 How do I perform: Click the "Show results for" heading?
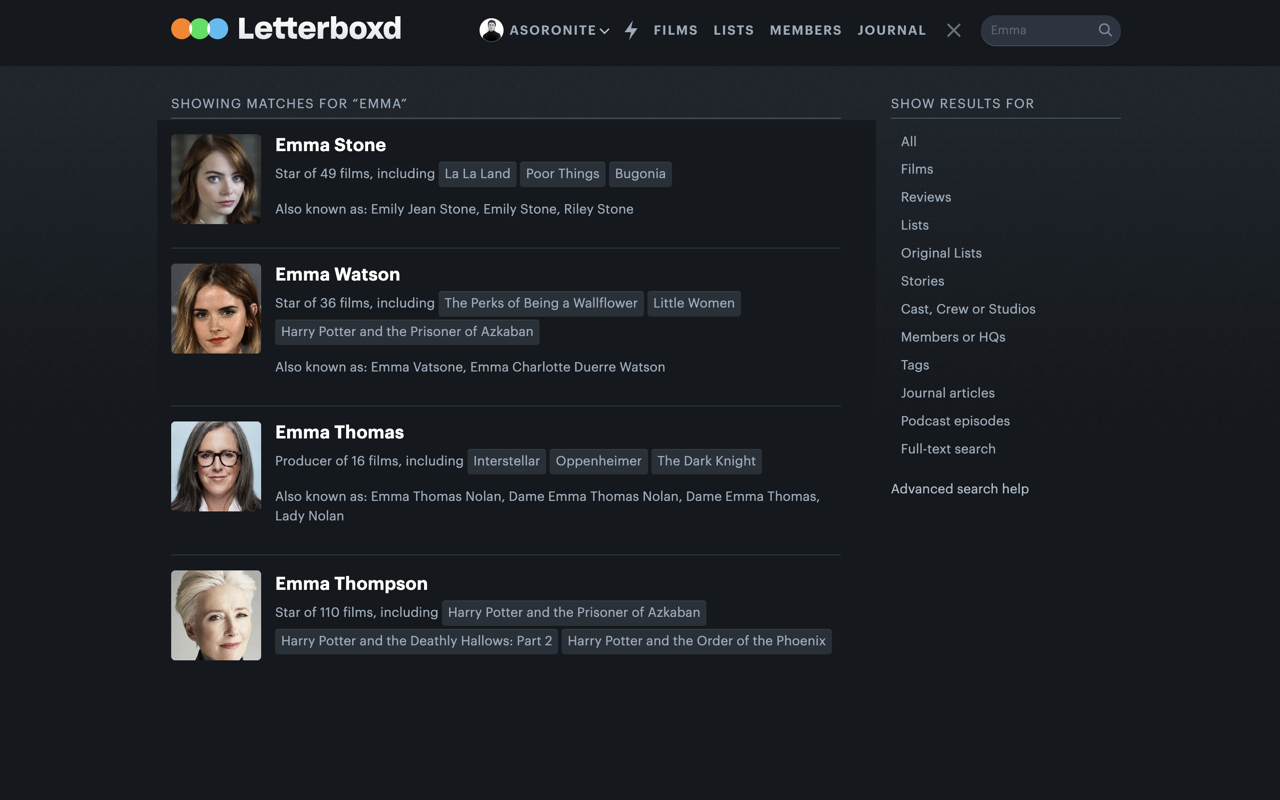tap(963, 104)
